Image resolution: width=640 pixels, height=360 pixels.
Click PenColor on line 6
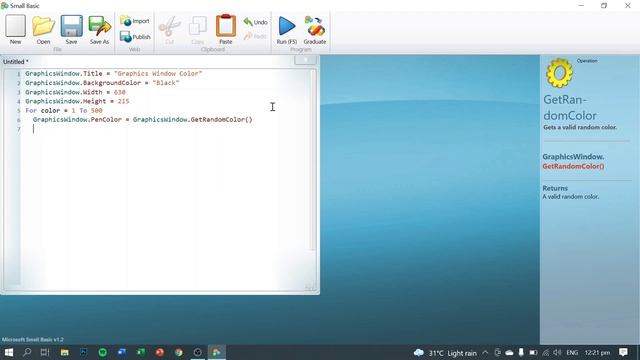tap(106, 120)
